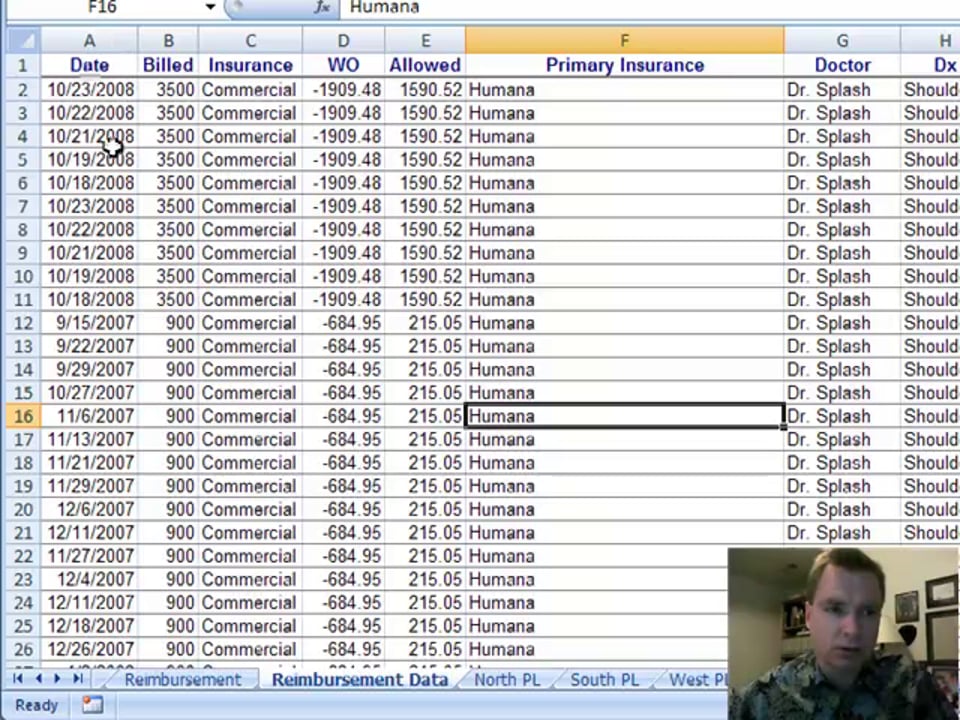Click Commercial cell in row 3
The height and width of the screenshot is (720, 960).
pyautogui.click(x=250, y=113)
